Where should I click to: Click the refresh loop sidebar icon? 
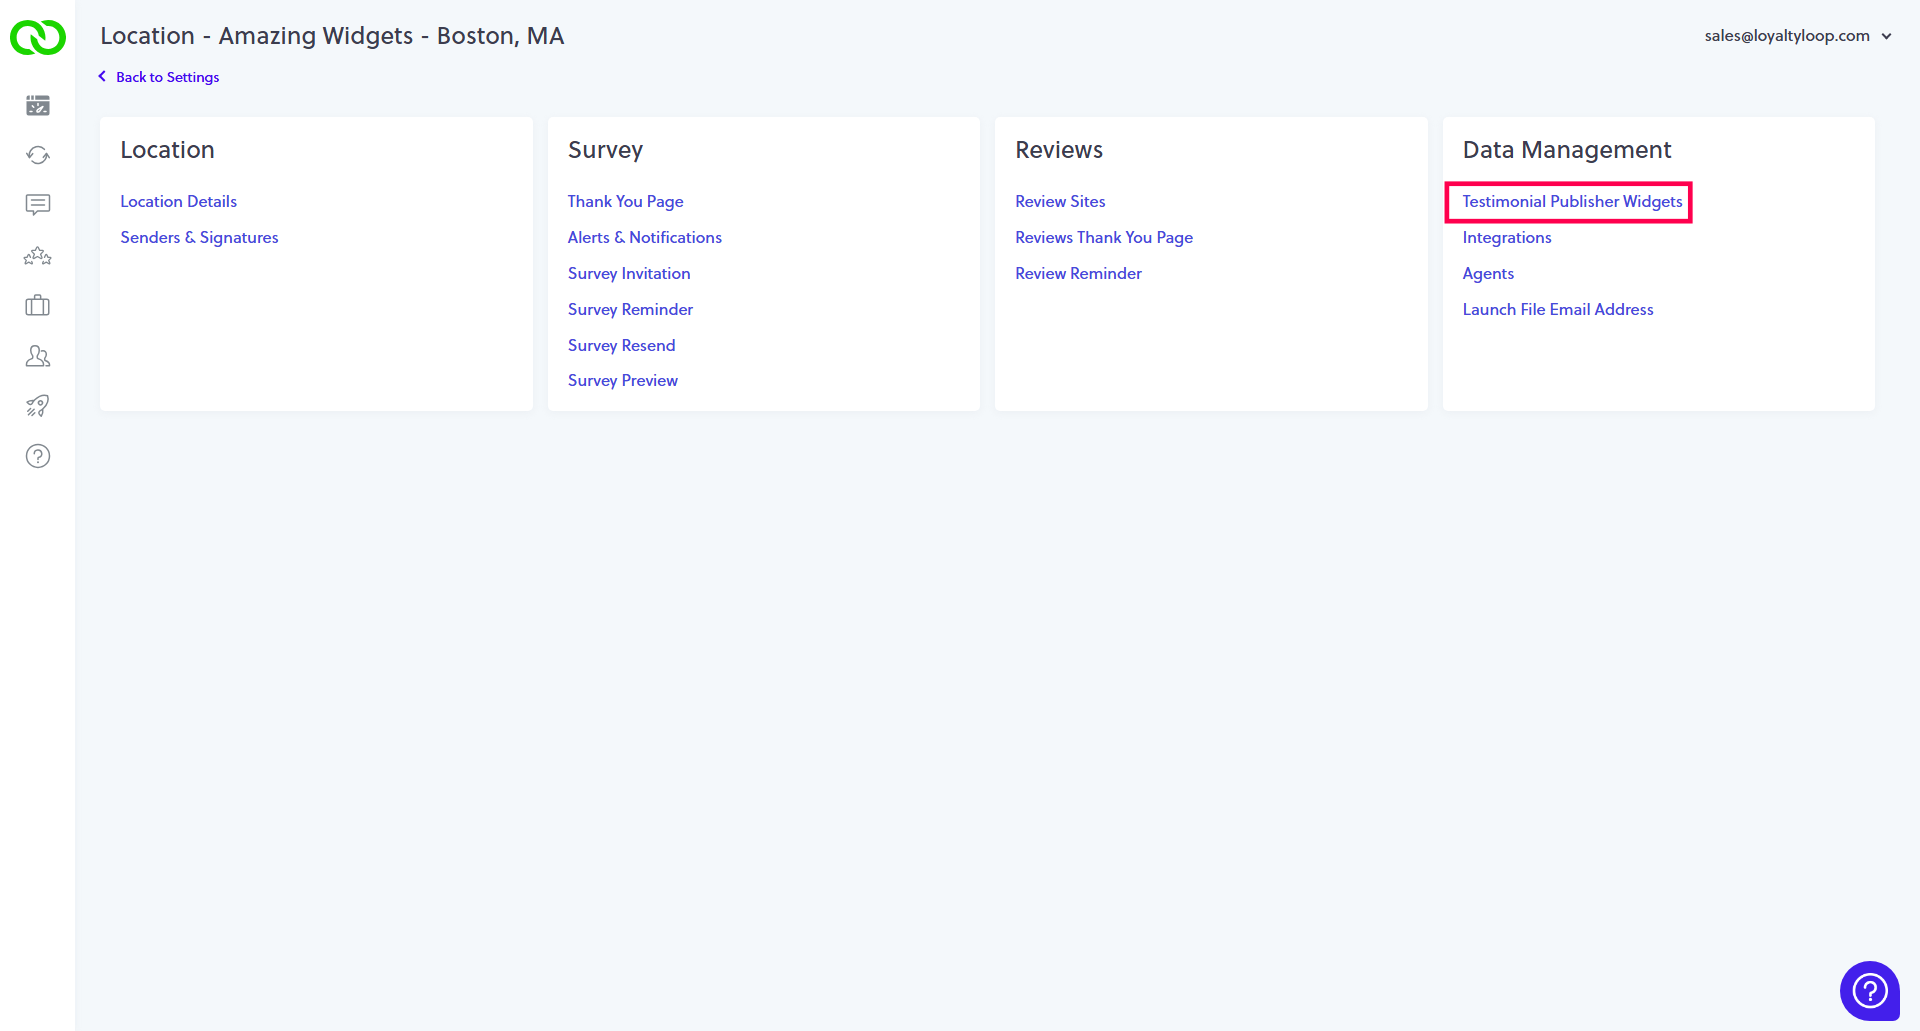38,155
